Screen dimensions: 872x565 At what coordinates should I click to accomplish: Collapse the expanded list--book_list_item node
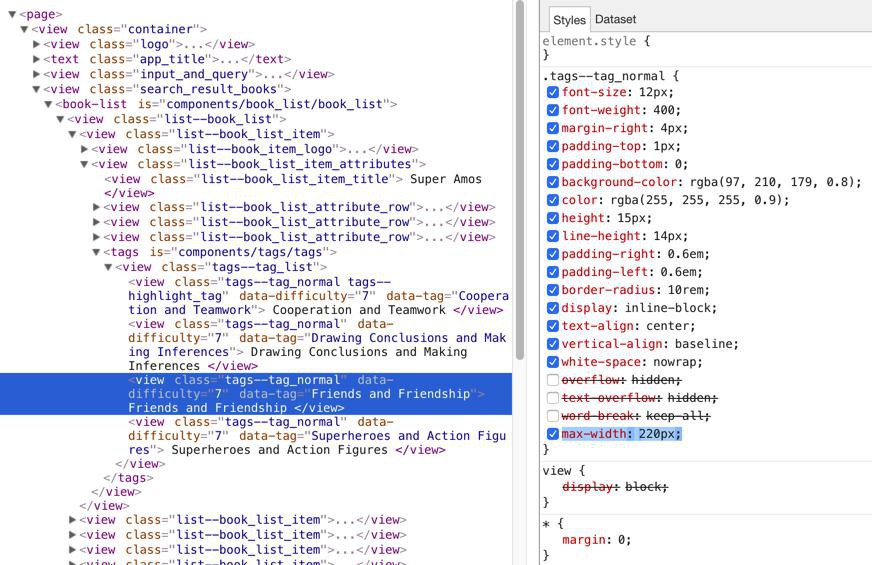pyautogui.click(x=72, y=135)
